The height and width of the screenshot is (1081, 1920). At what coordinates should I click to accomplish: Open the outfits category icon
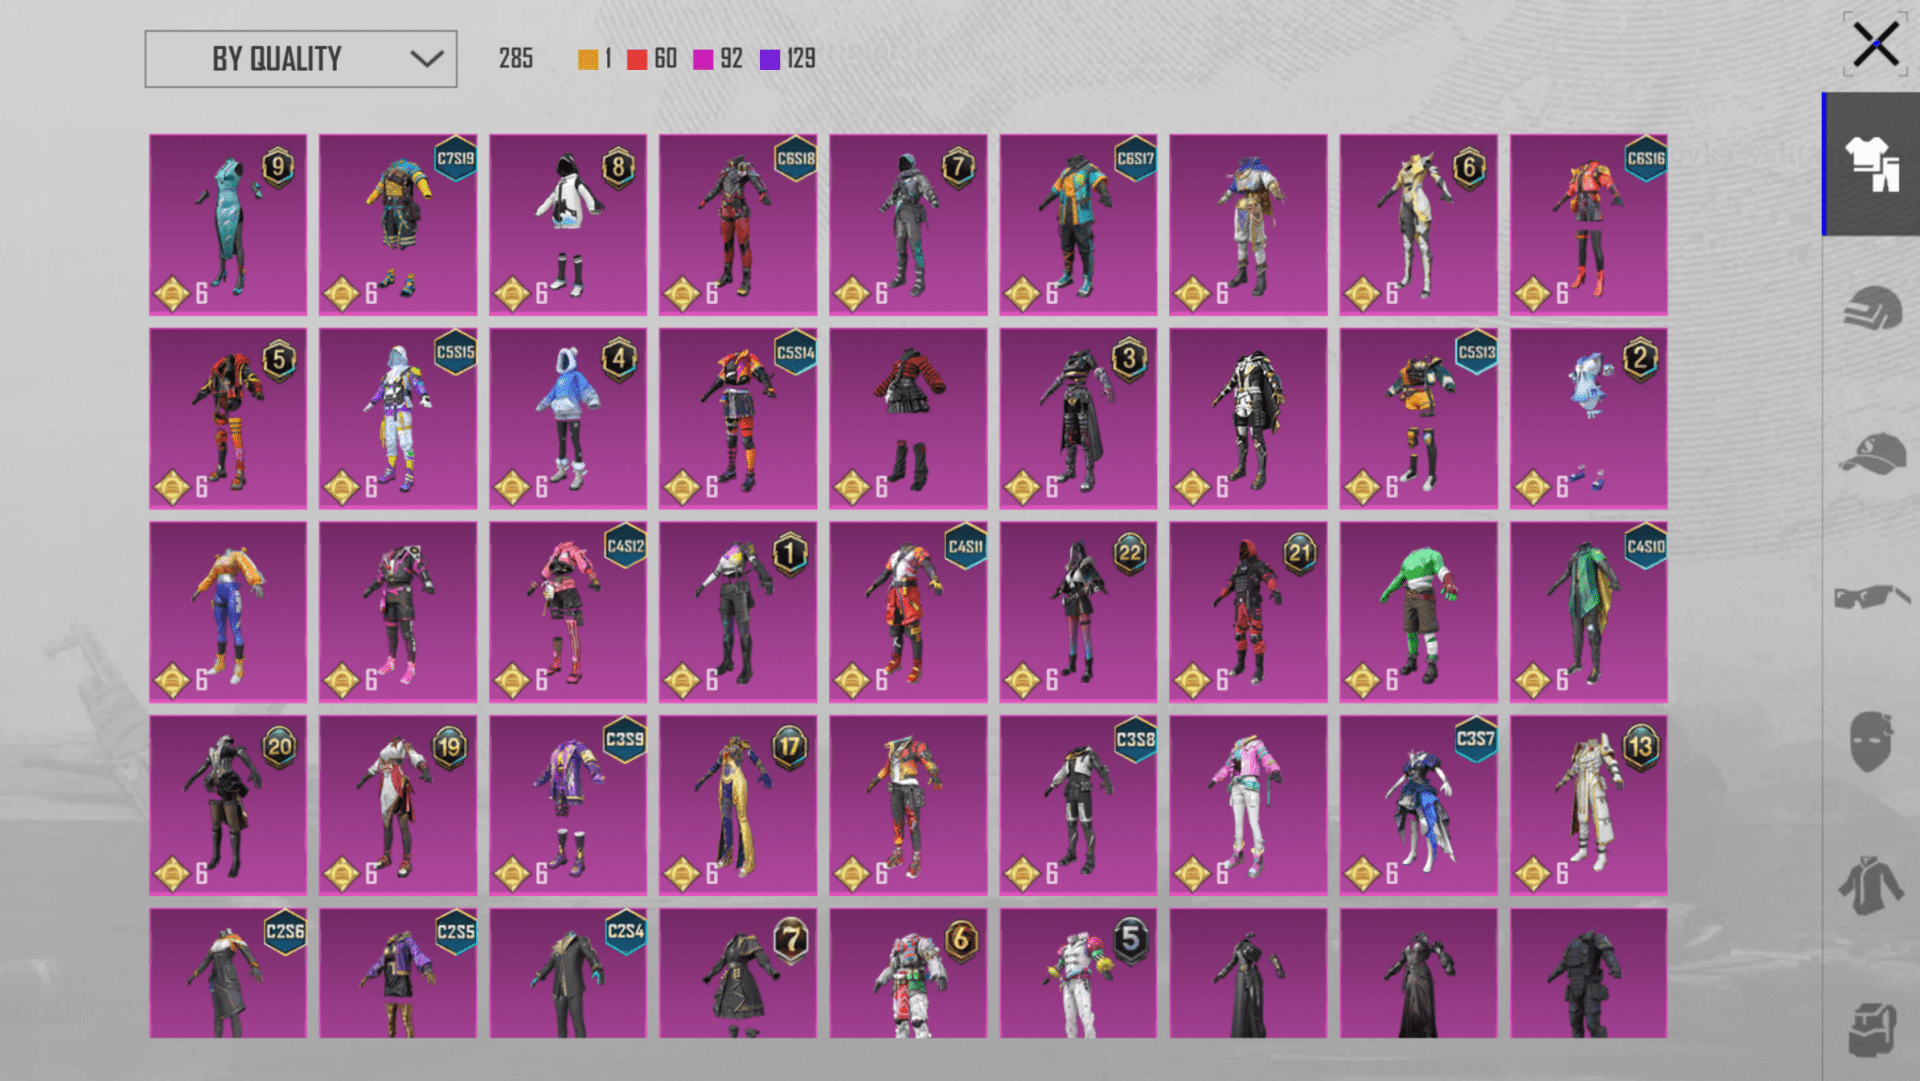pyautogui.click(x=1871, y=164)
